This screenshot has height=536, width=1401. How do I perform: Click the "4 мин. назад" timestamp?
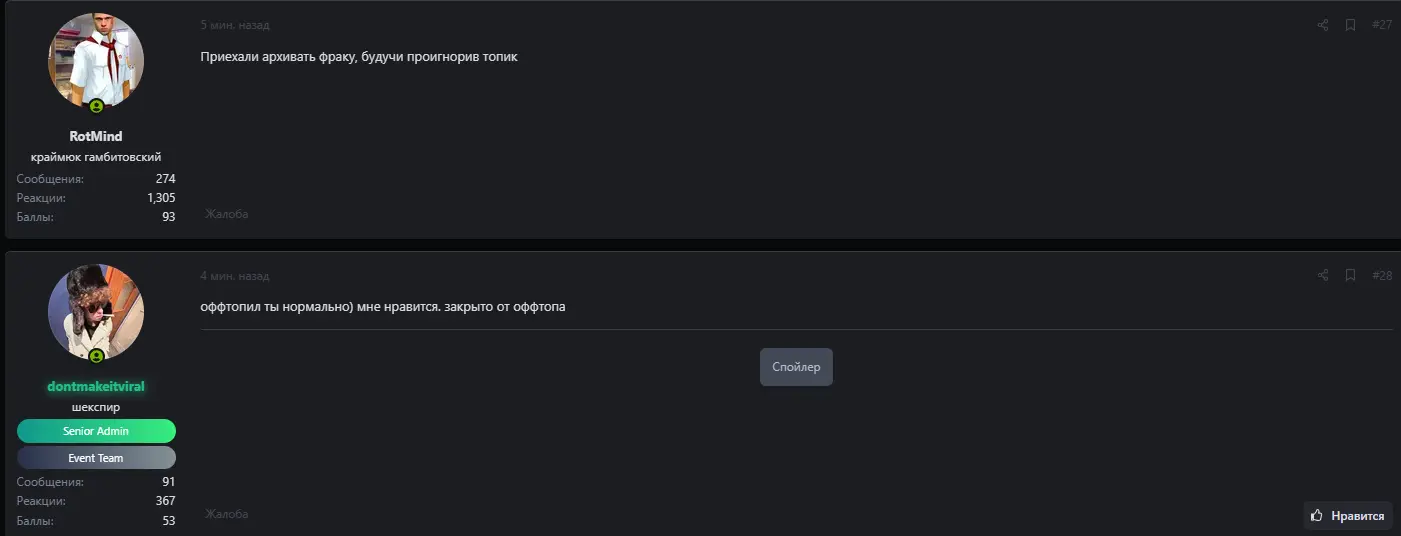tap(234, 276)
